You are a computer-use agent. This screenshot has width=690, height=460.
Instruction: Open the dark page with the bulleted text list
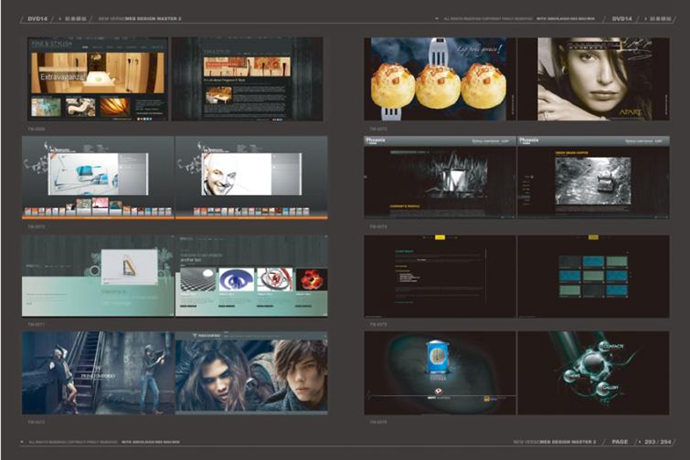440,276
